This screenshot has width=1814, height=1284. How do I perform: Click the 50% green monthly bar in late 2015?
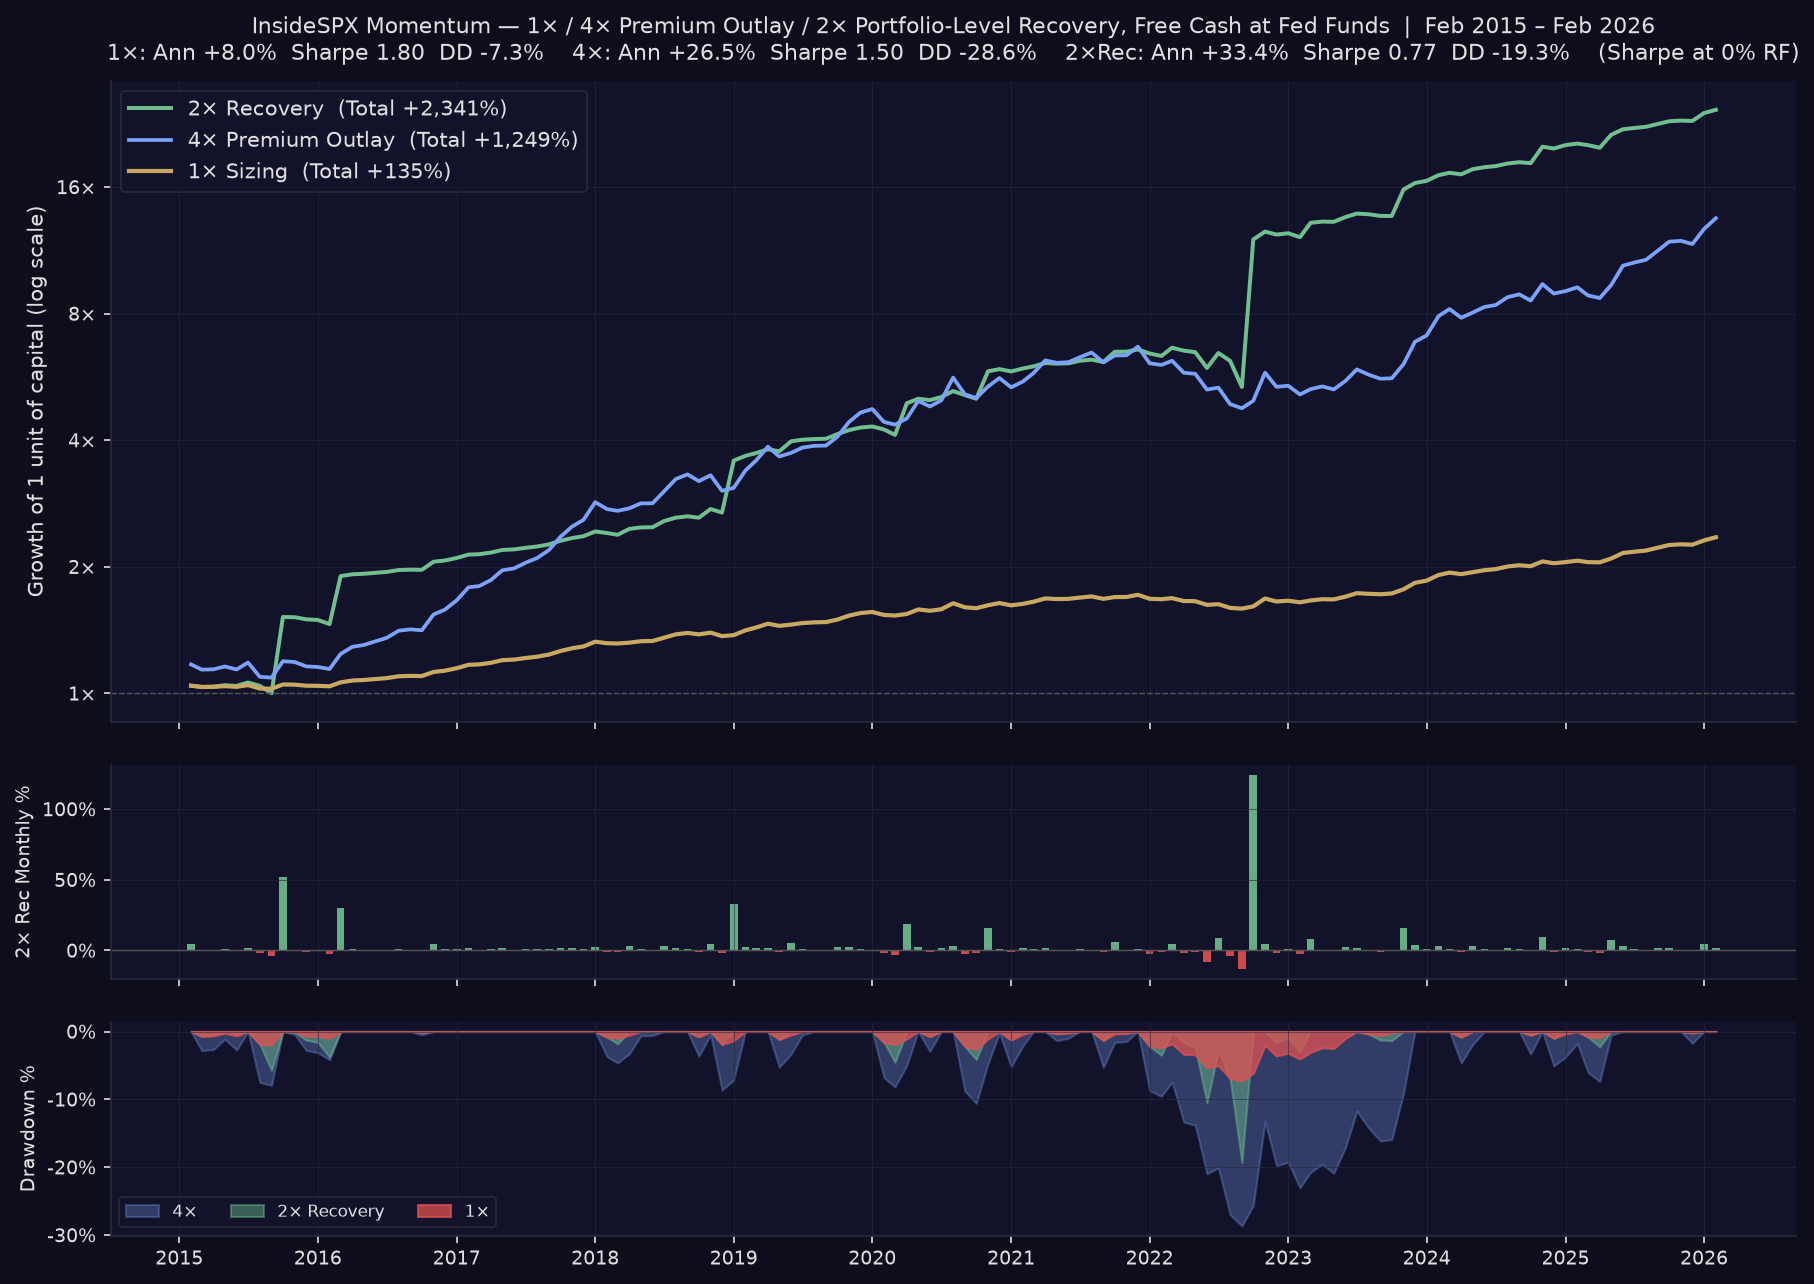[283, 914]
